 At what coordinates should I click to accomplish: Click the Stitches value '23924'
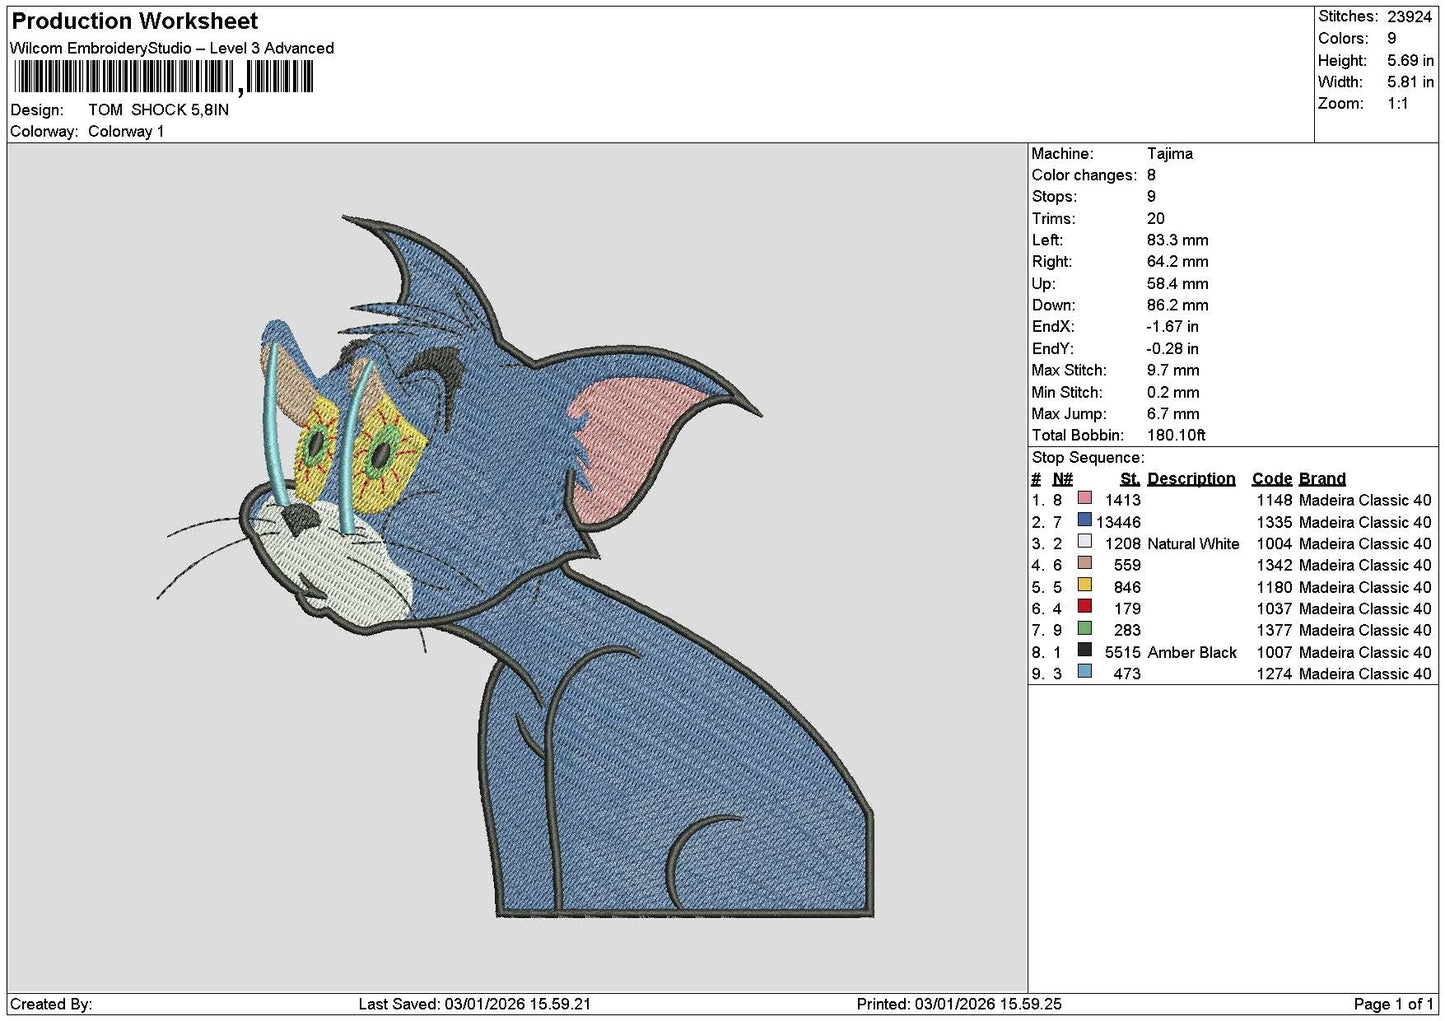click(1410, 17)
